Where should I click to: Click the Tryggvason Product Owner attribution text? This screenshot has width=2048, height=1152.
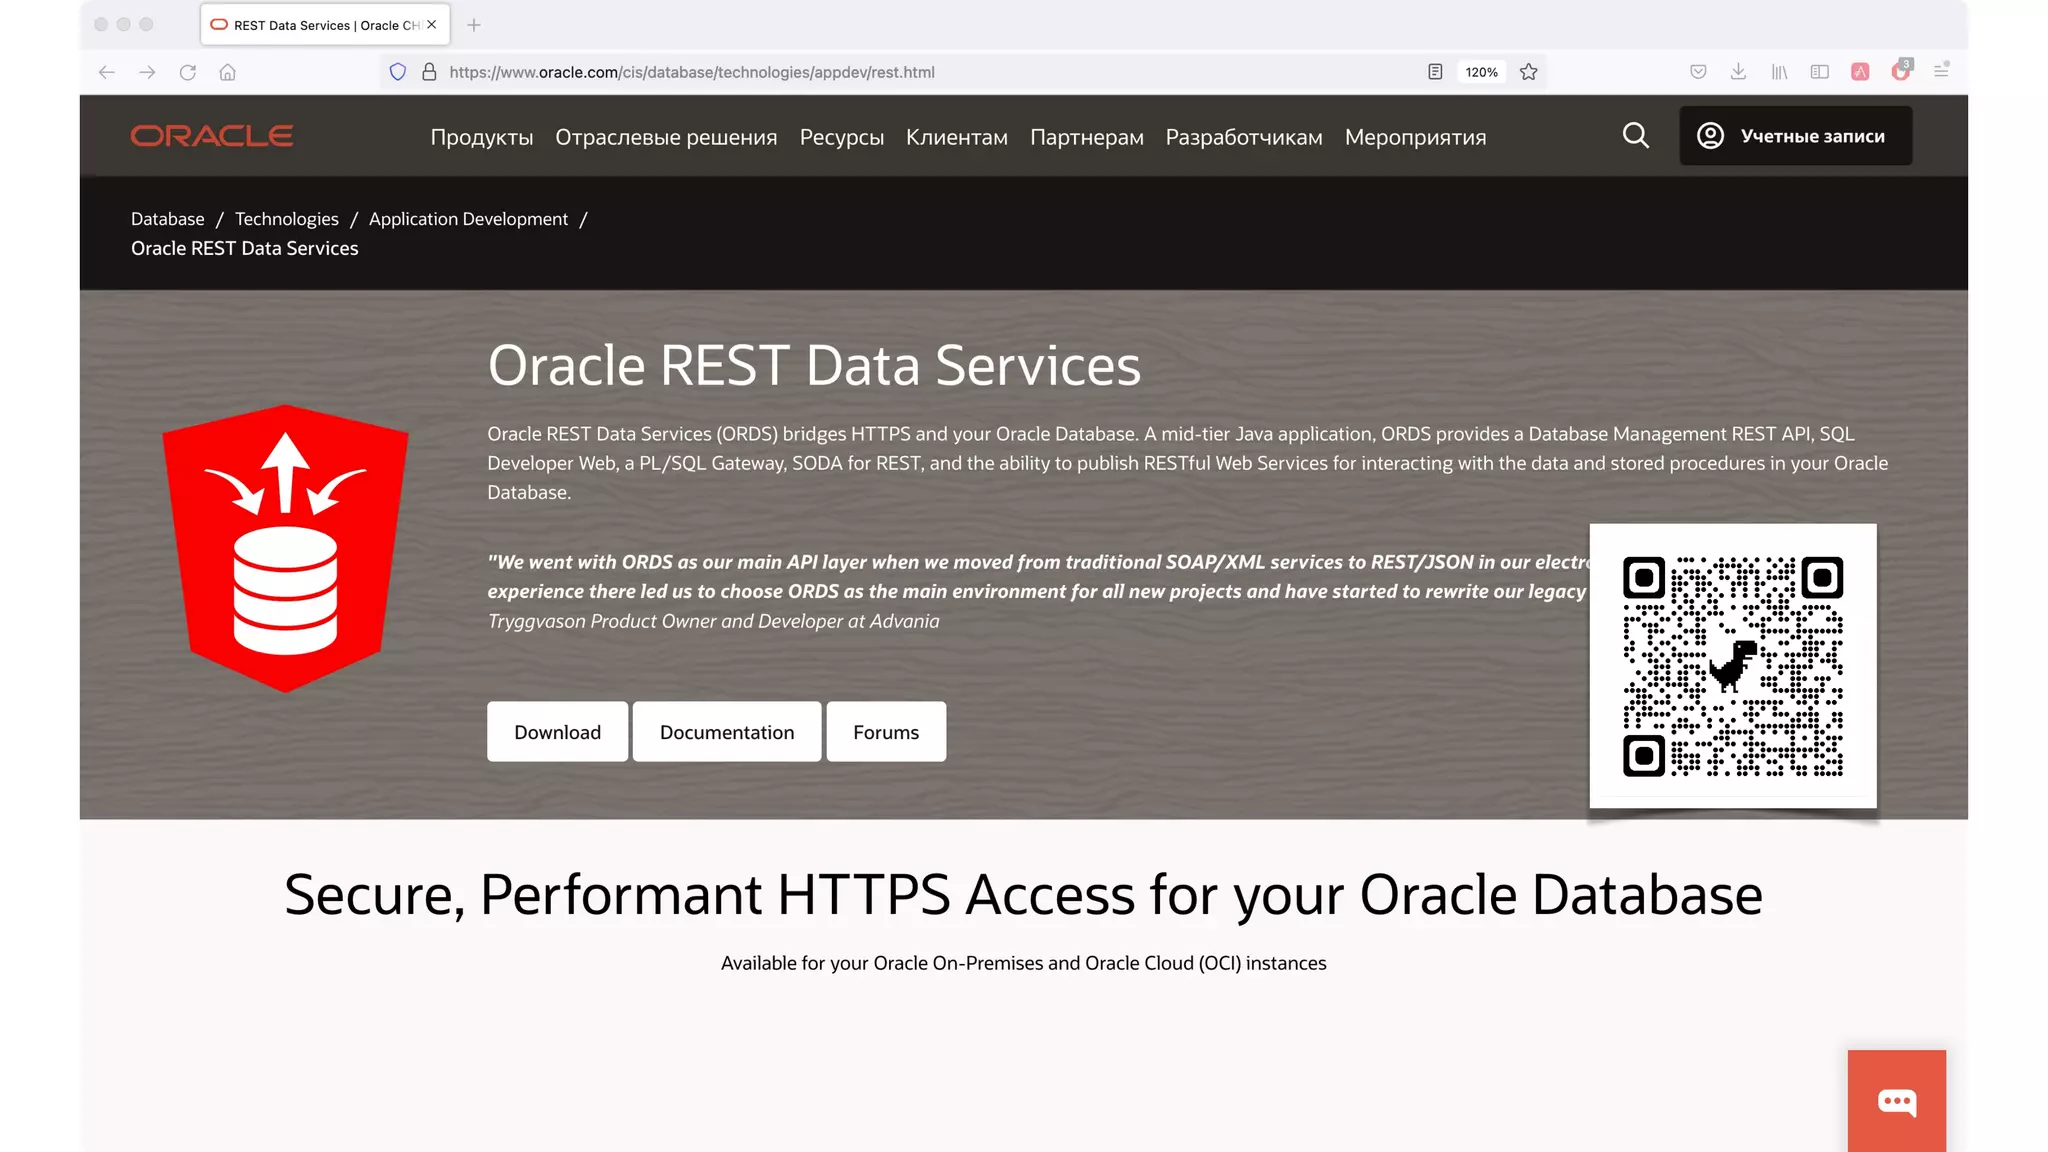[x=714, y=621]
